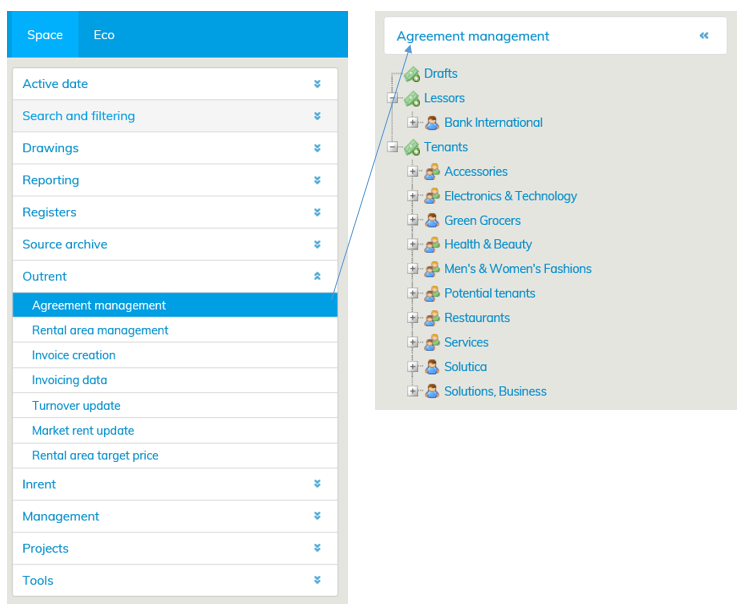This screenshot has width=750, height=610.
Task: Open Rental area management
Action: click(x=100, y=330)
